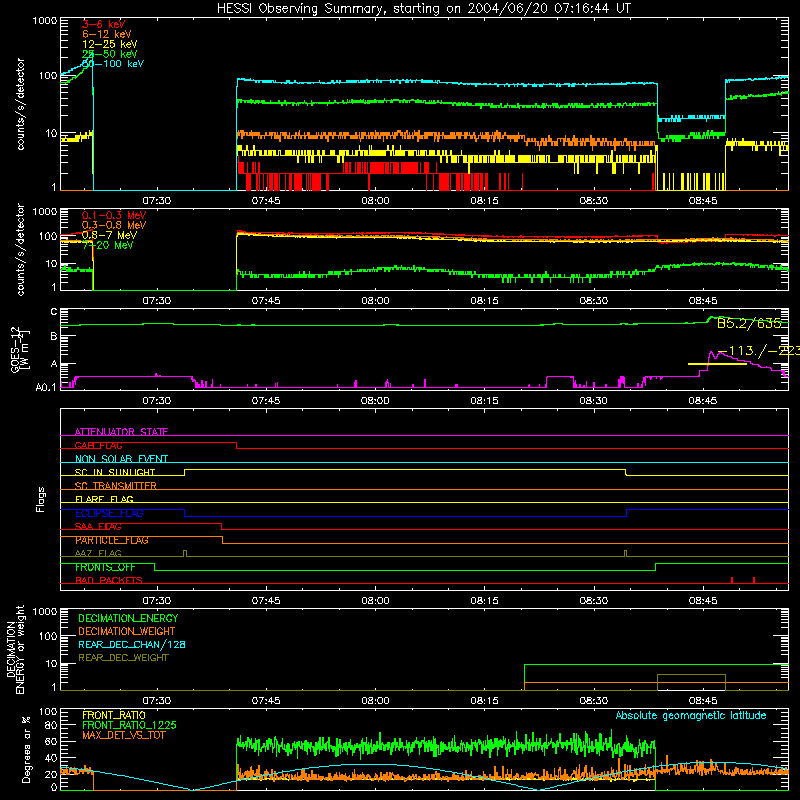Click the FRONT_RATIO_1225 legend label
Viewport: 800px width, 800px height.
(x=129, y=725)
